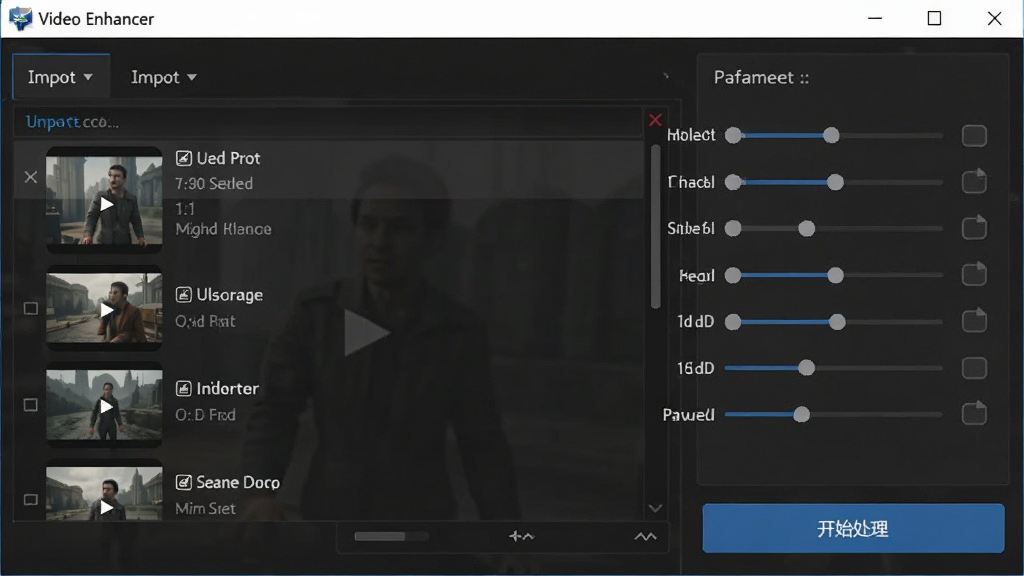Click the reset icon next to Paweul slider
The width and height of the screenshot is (1024, 576).
coord(974,413)
